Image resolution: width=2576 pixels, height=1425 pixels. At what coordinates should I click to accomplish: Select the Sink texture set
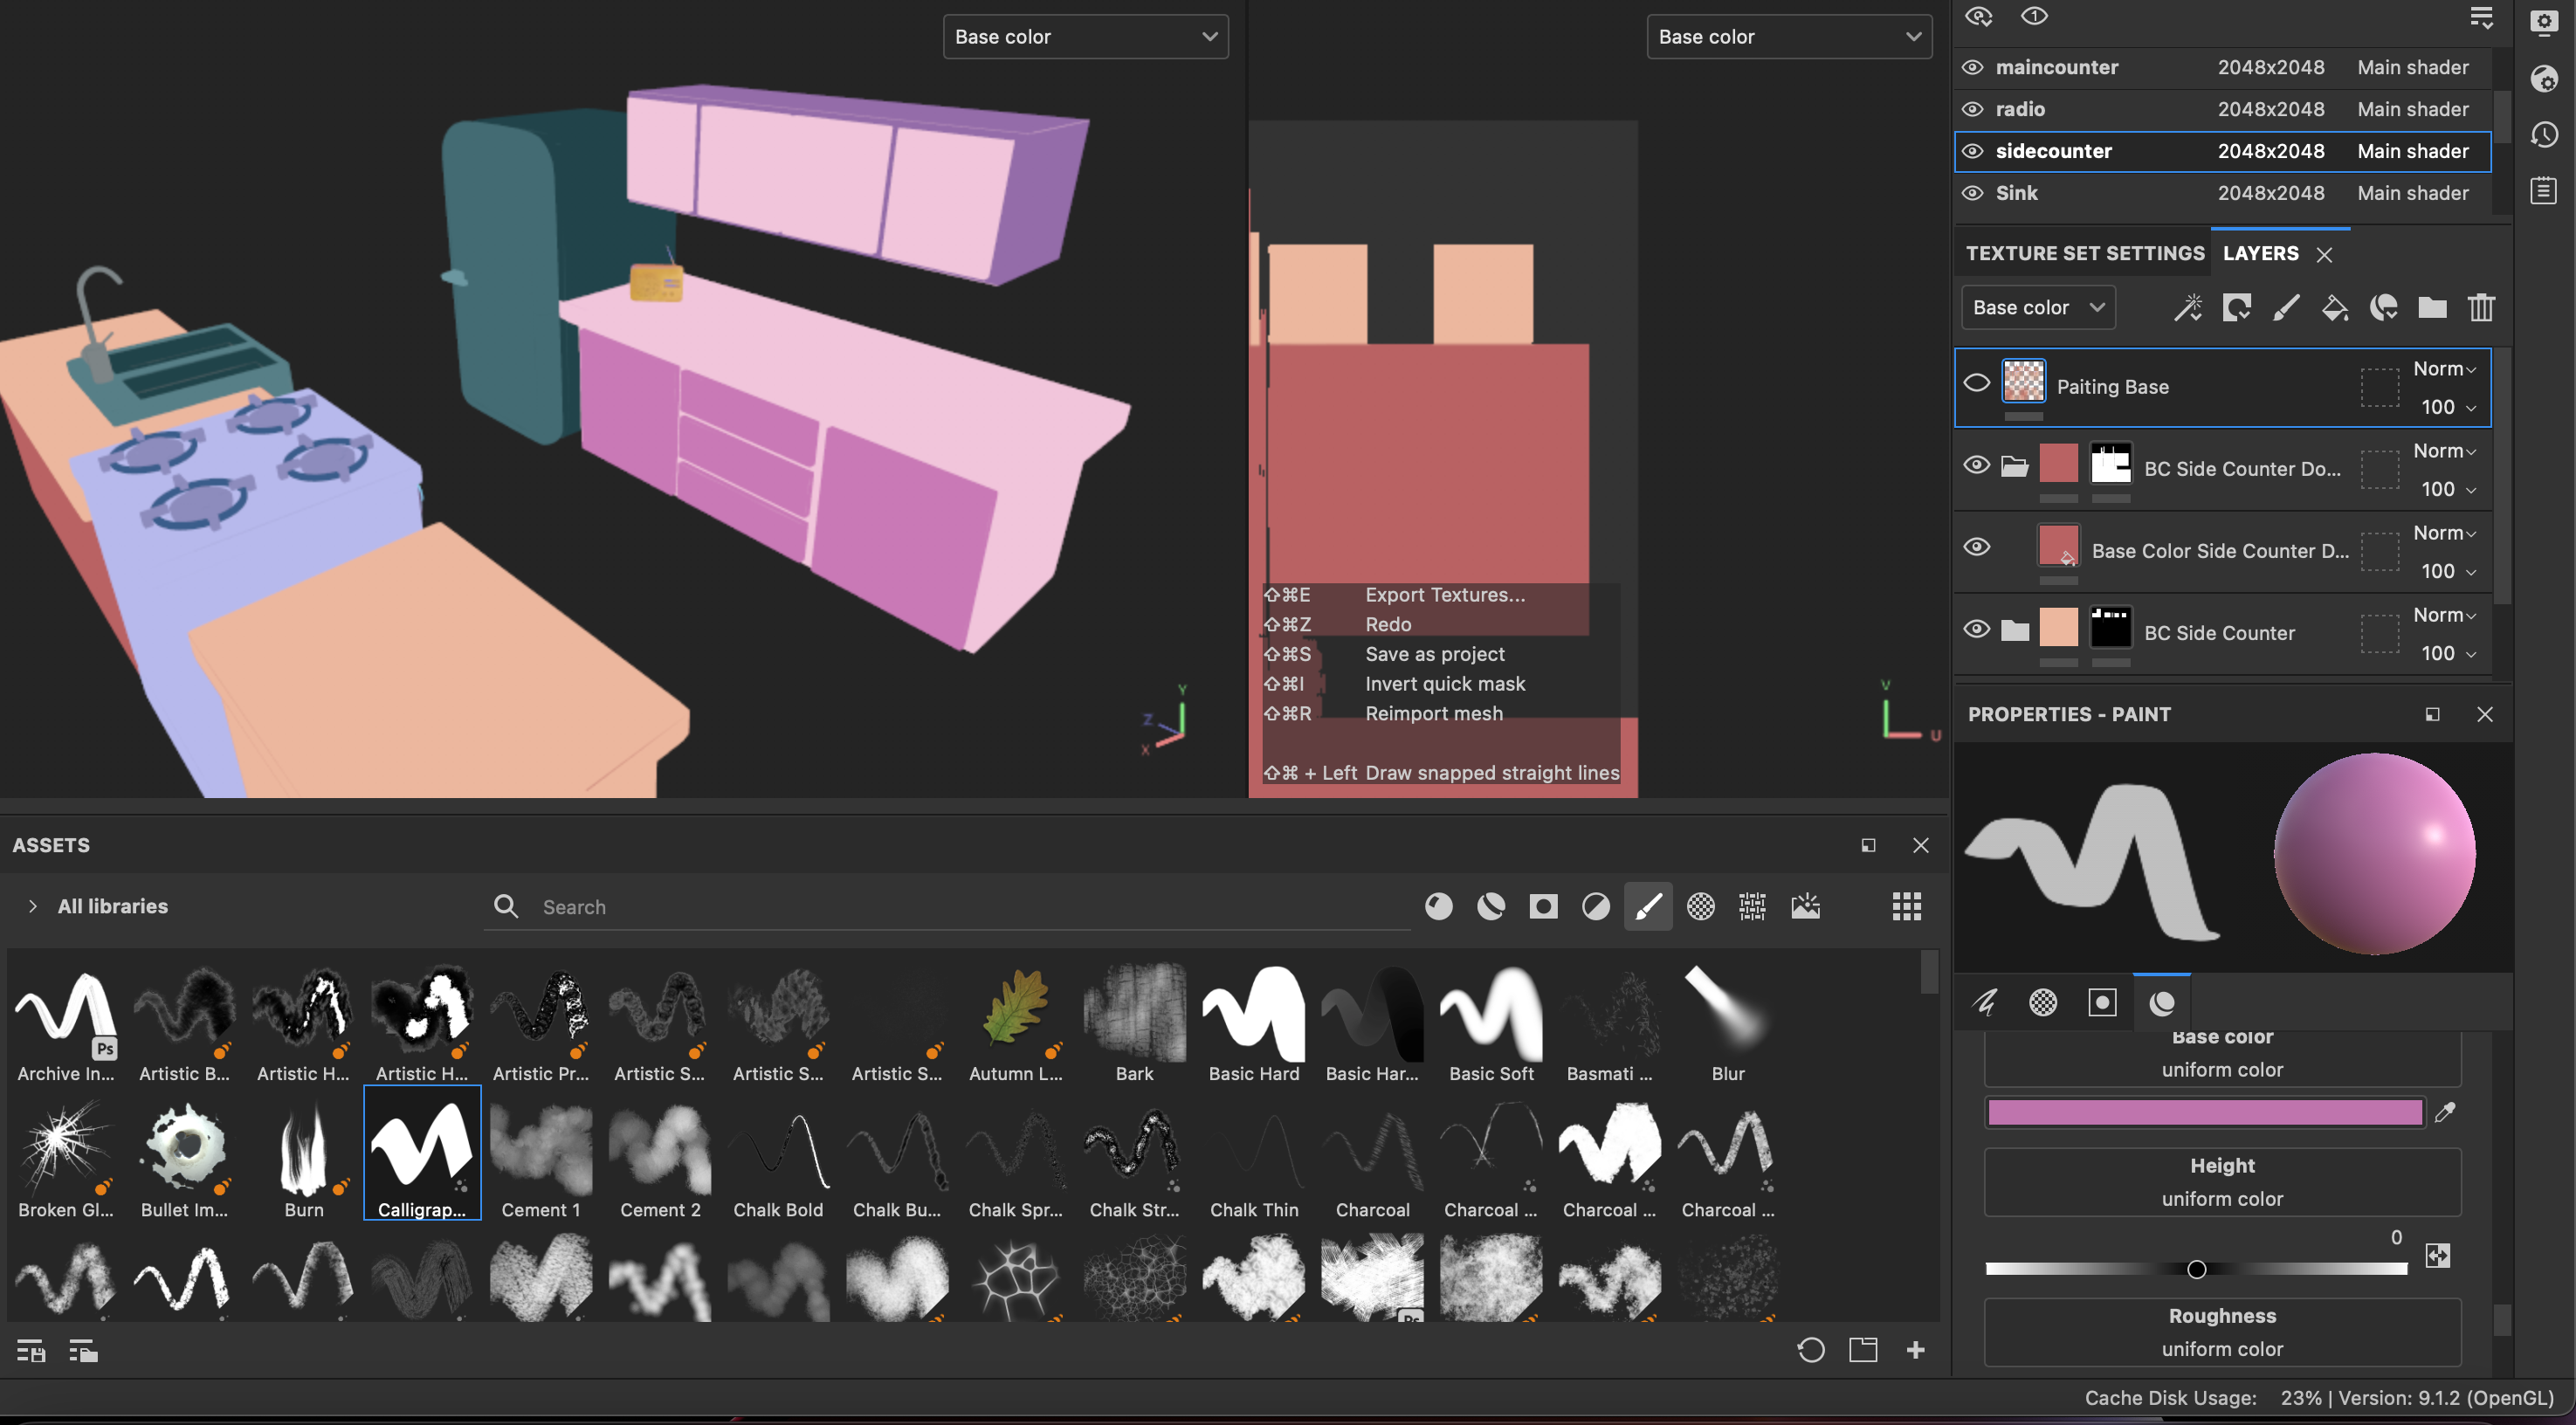[x=2016, y=193]
